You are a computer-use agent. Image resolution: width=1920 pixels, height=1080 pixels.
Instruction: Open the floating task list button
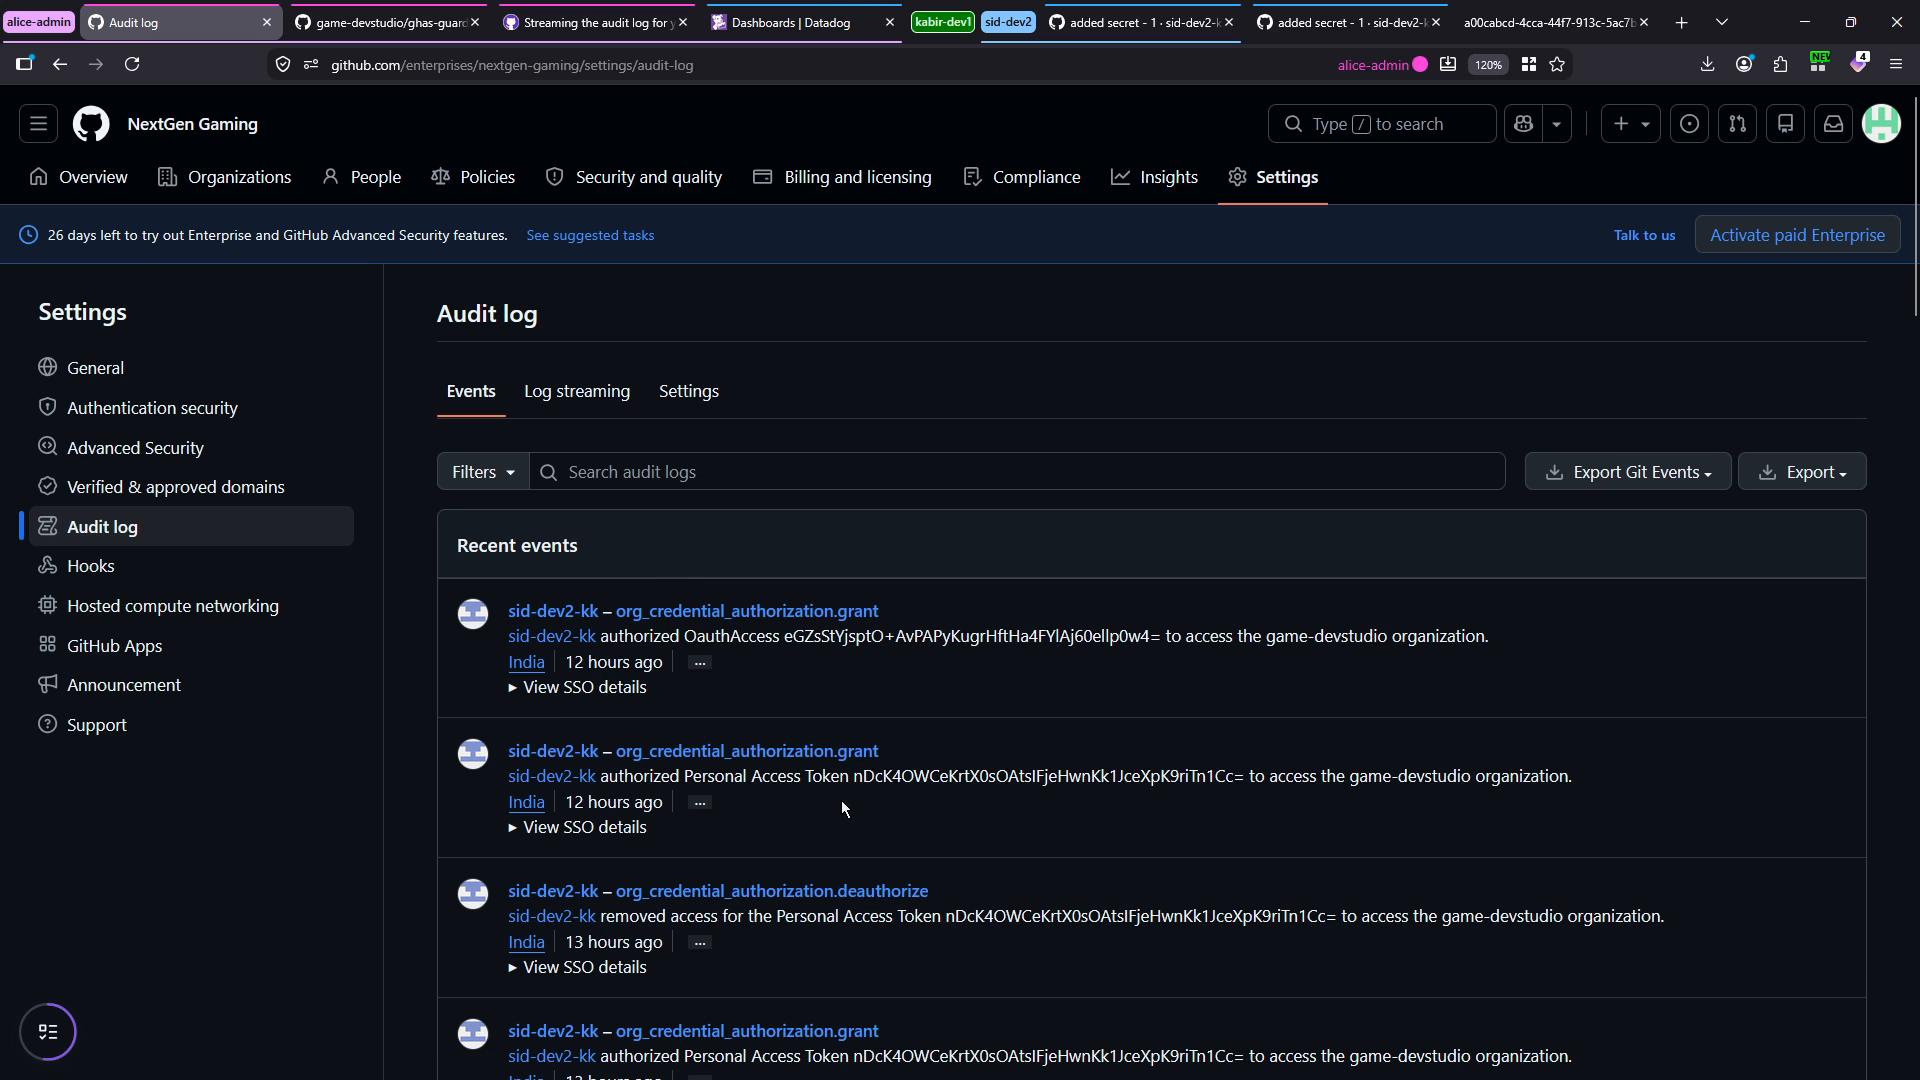(48, 1032)
